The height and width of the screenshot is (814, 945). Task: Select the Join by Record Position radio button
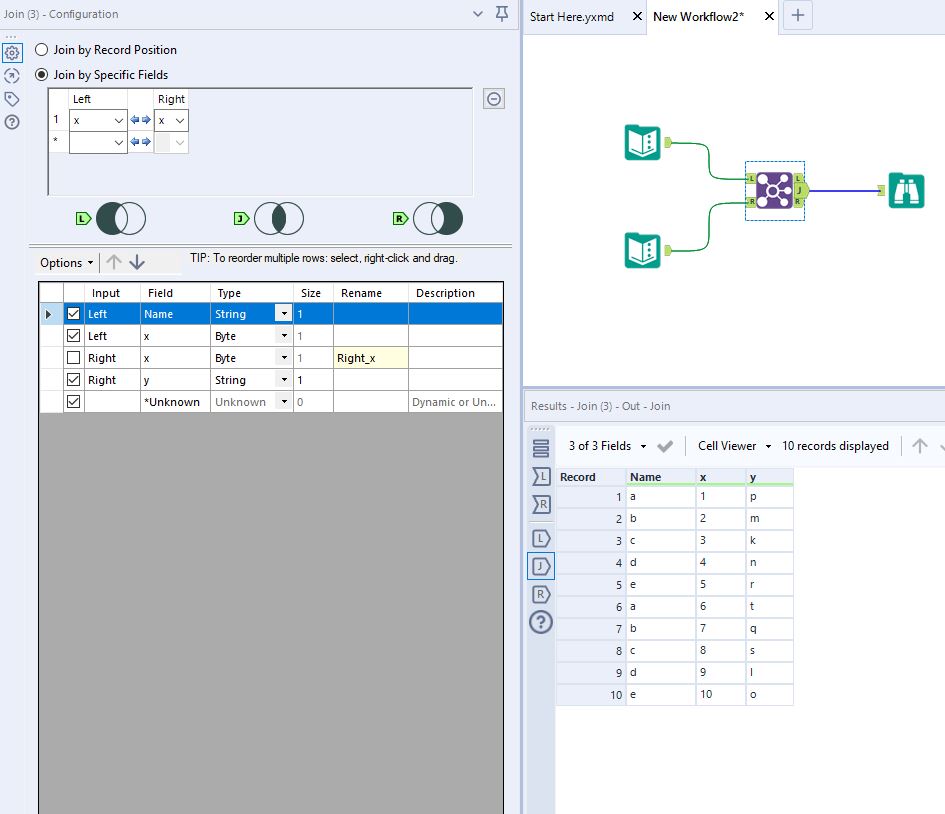pyautogui.click(x=41, y=49)
